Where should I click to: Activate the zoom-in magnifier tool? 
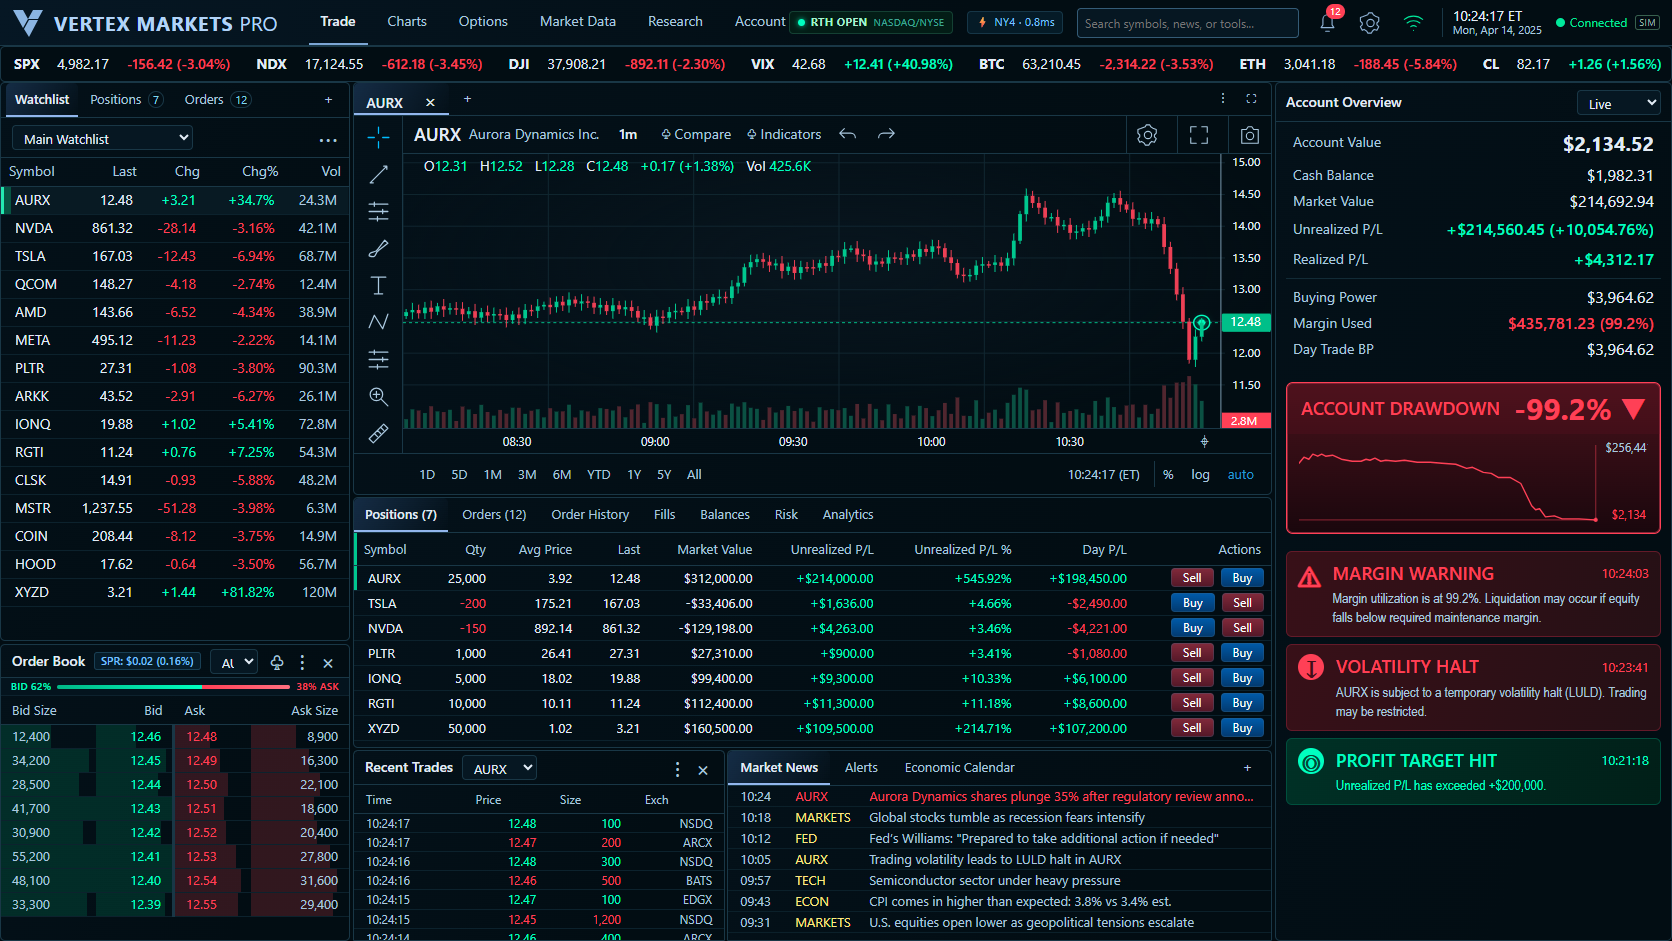point(378,396)
